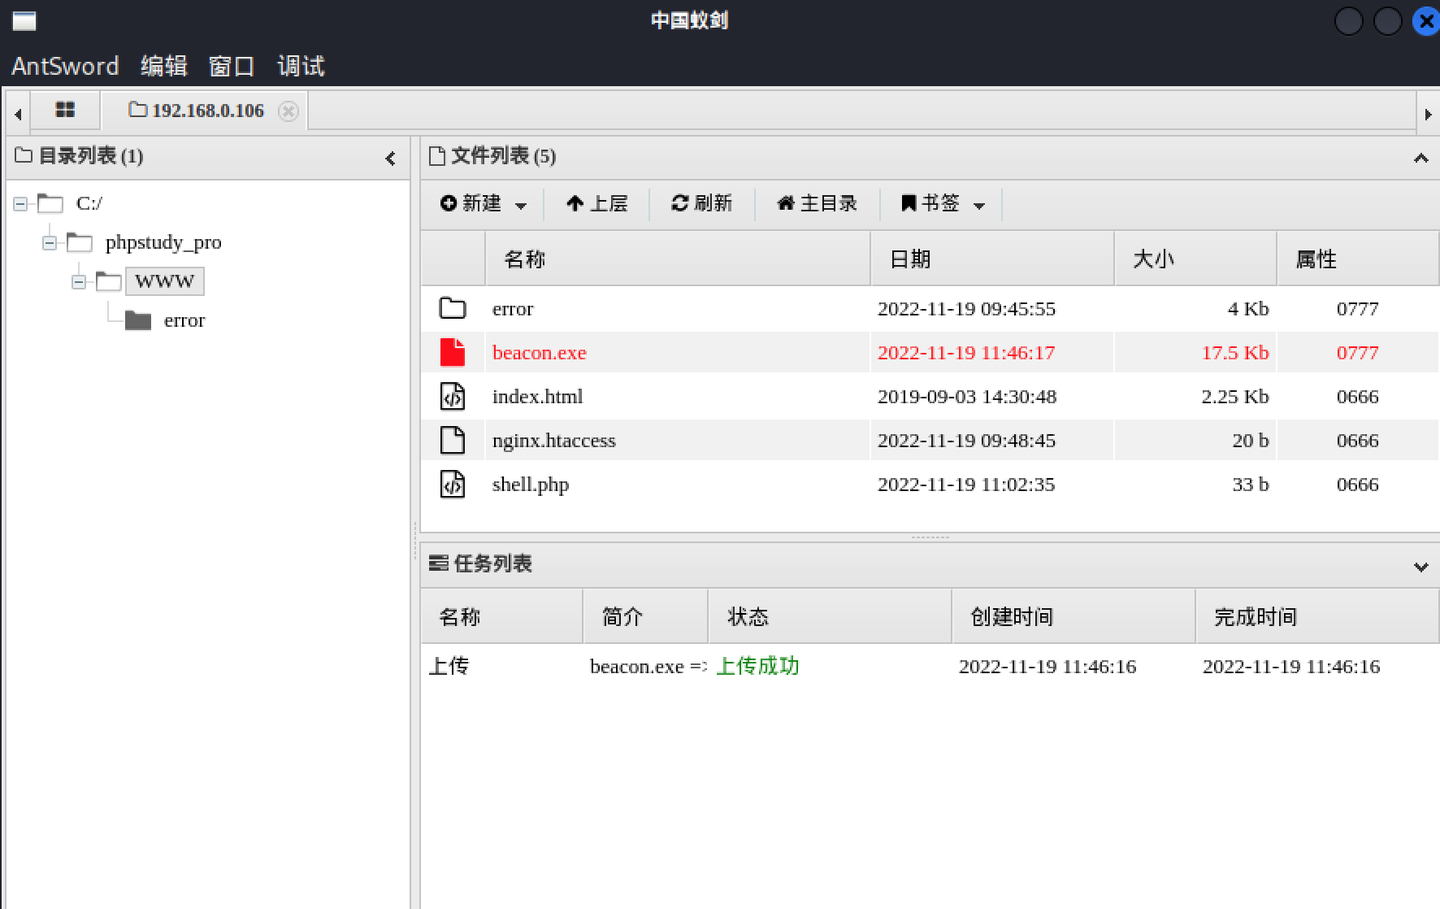This screenshot has width=1440, height=909.
Task: Open the 调试 menu
Action: (299, 66)
